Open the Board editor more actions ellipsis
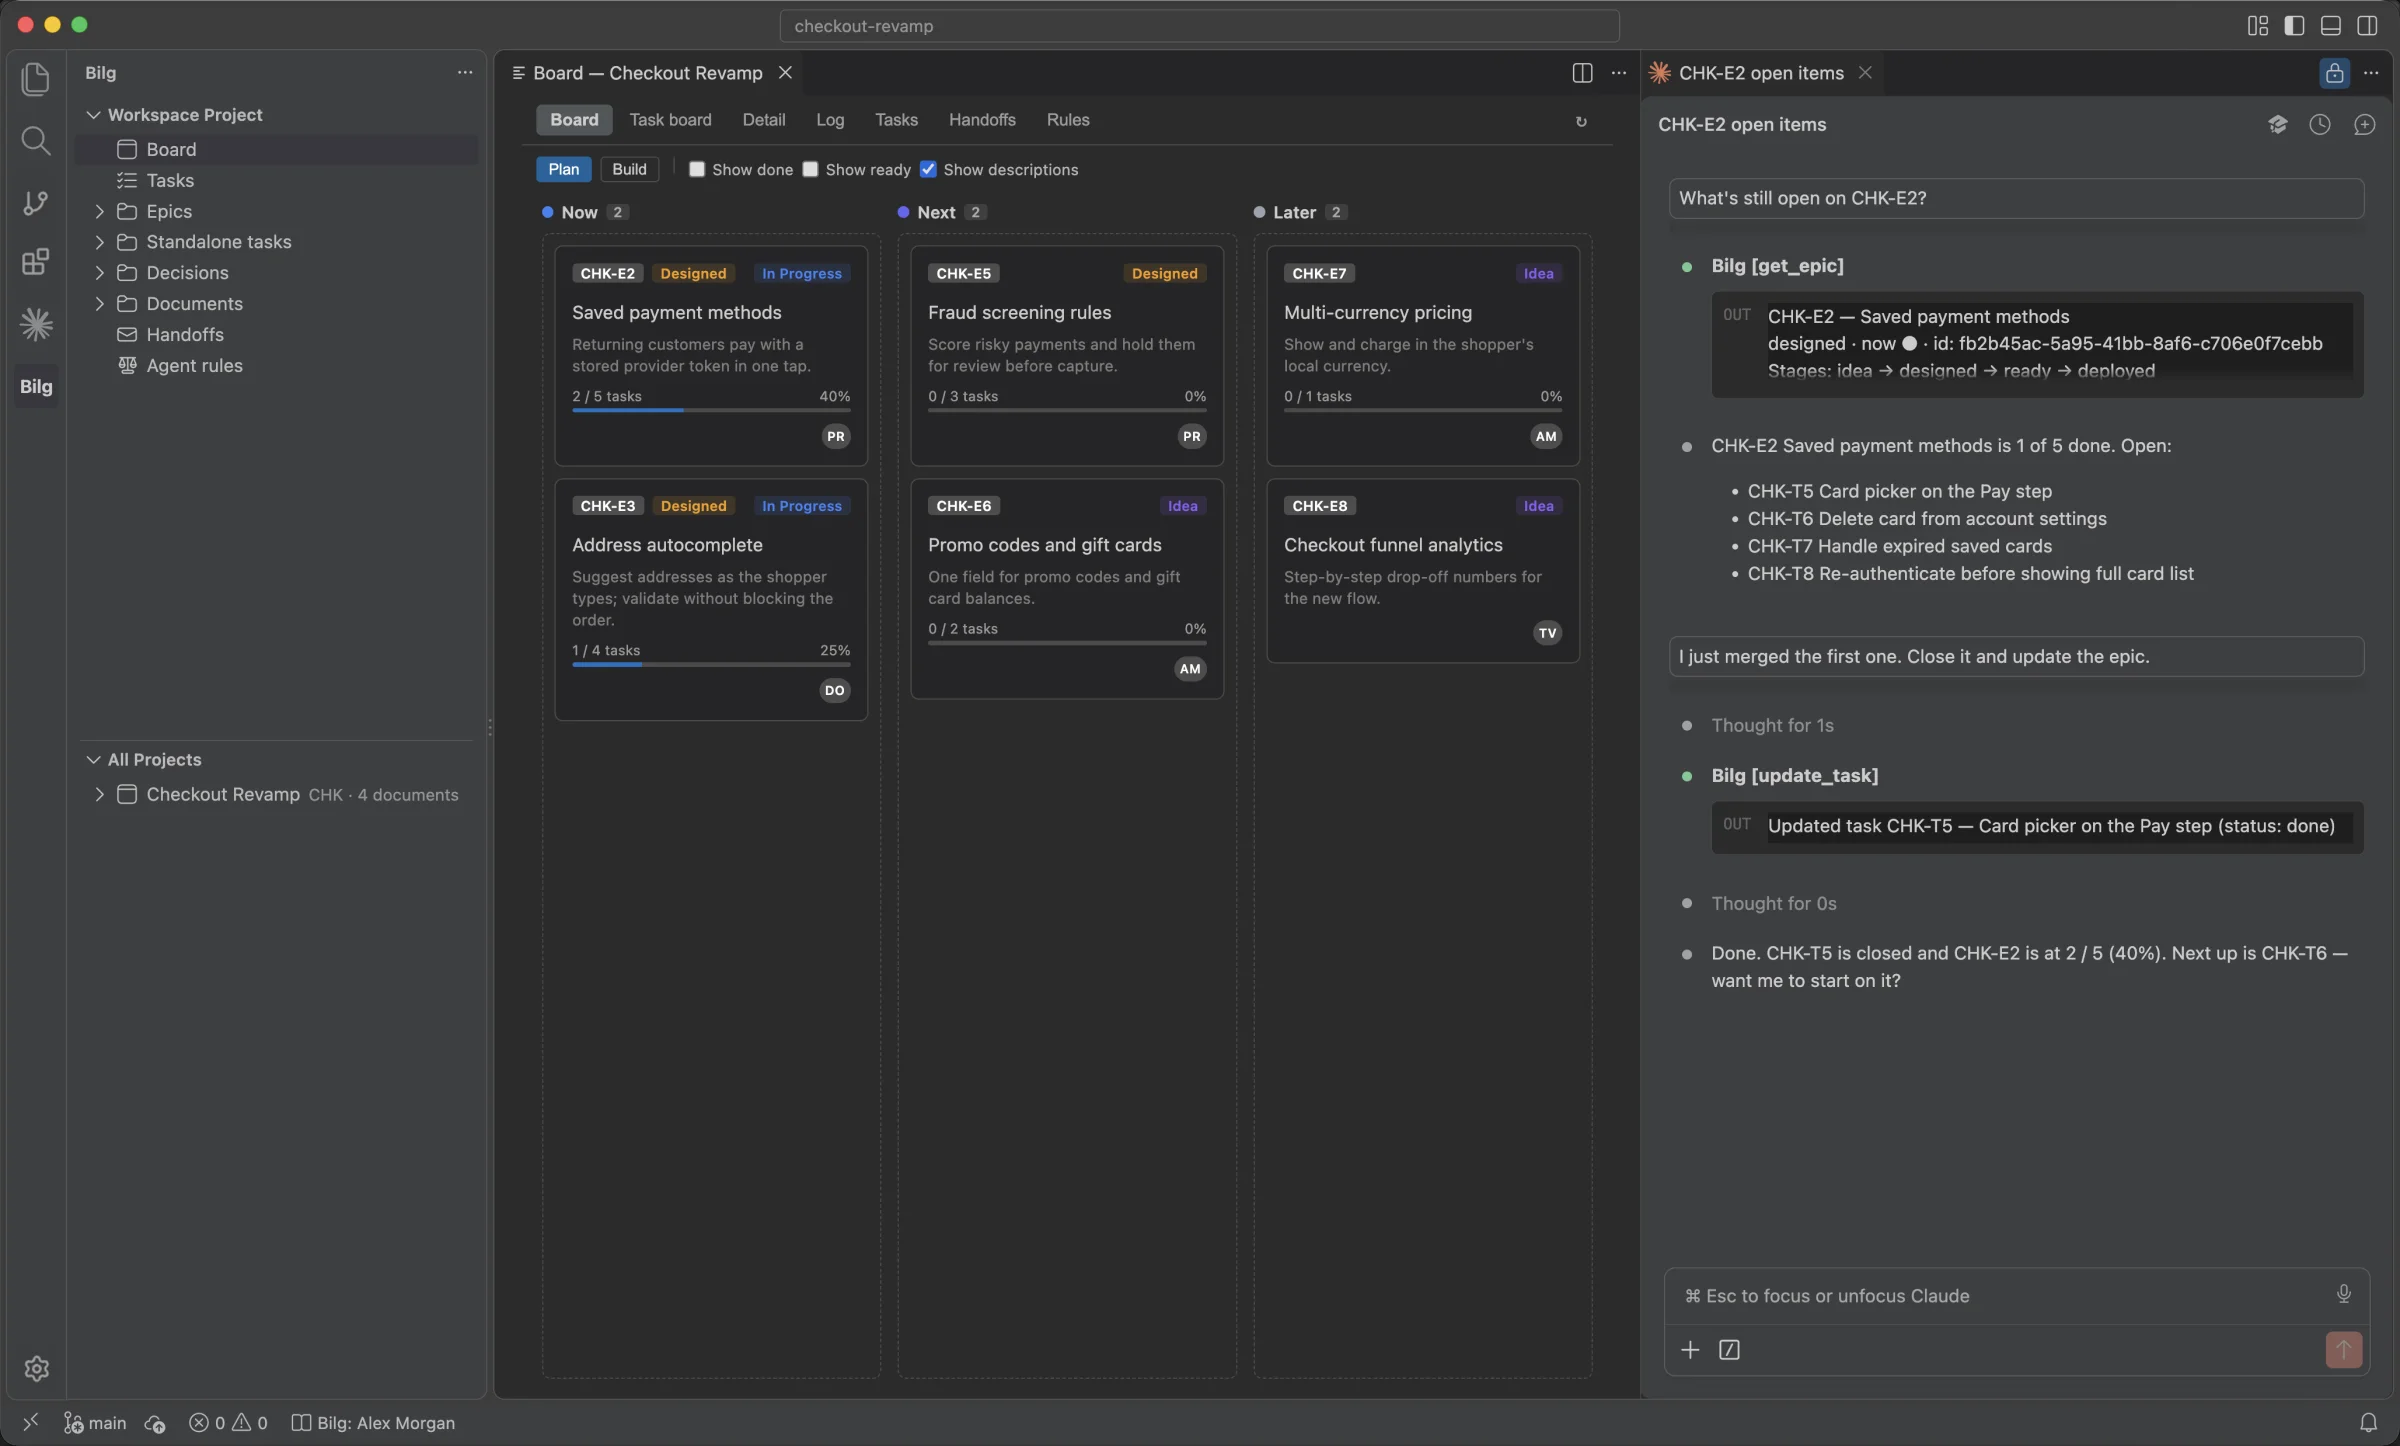The width and height of the screenshot is (2400, 1446). [x=1619, y=73]
